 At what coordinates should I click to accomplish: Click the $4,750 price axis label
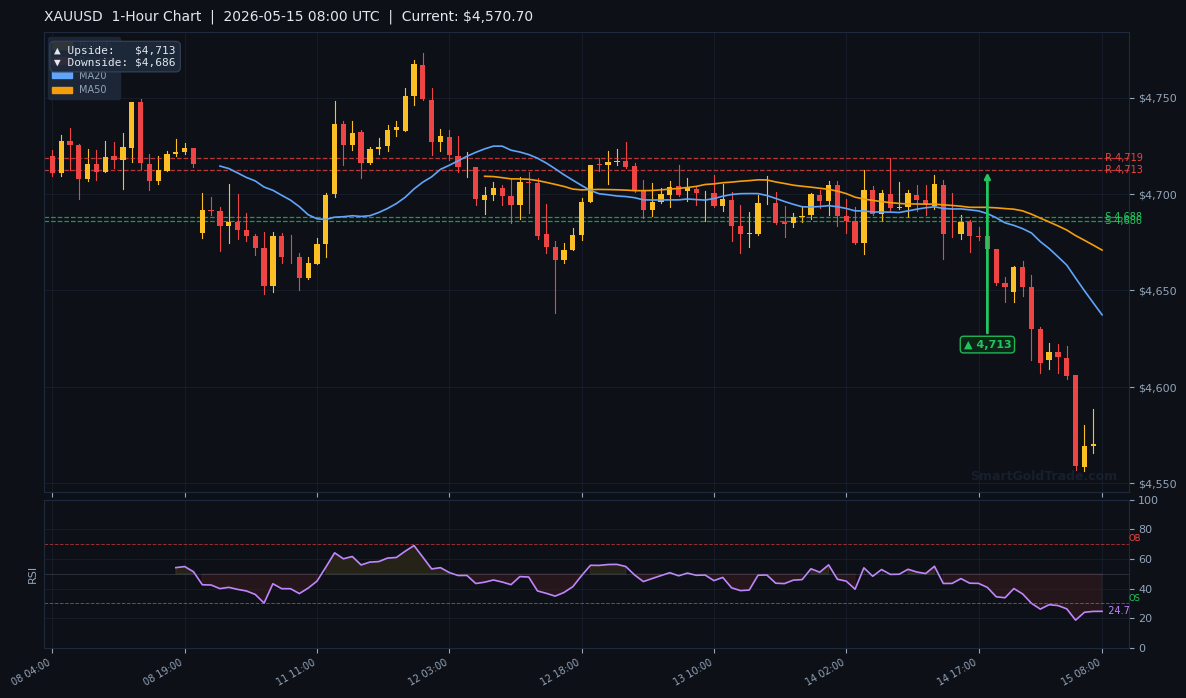1157,98
